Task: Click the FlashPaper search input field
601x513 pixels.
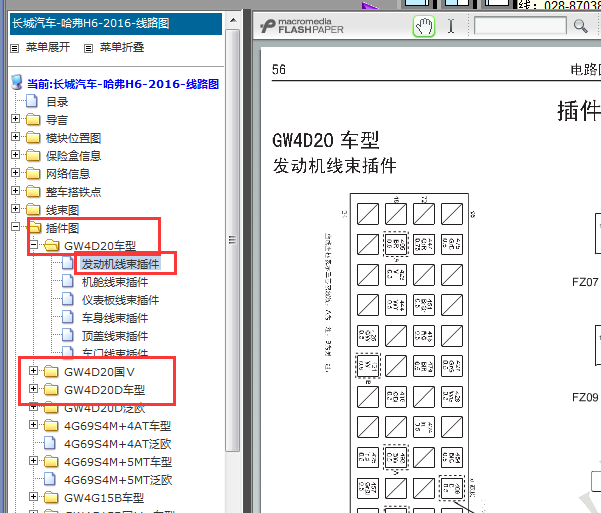Action: tap(520, 26)
